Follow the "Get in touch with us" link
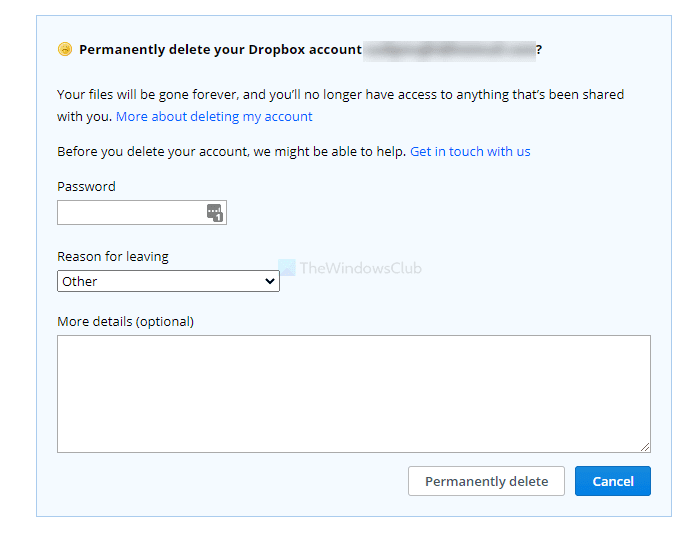This screenshot has width=700, height=536. [470, 152]
